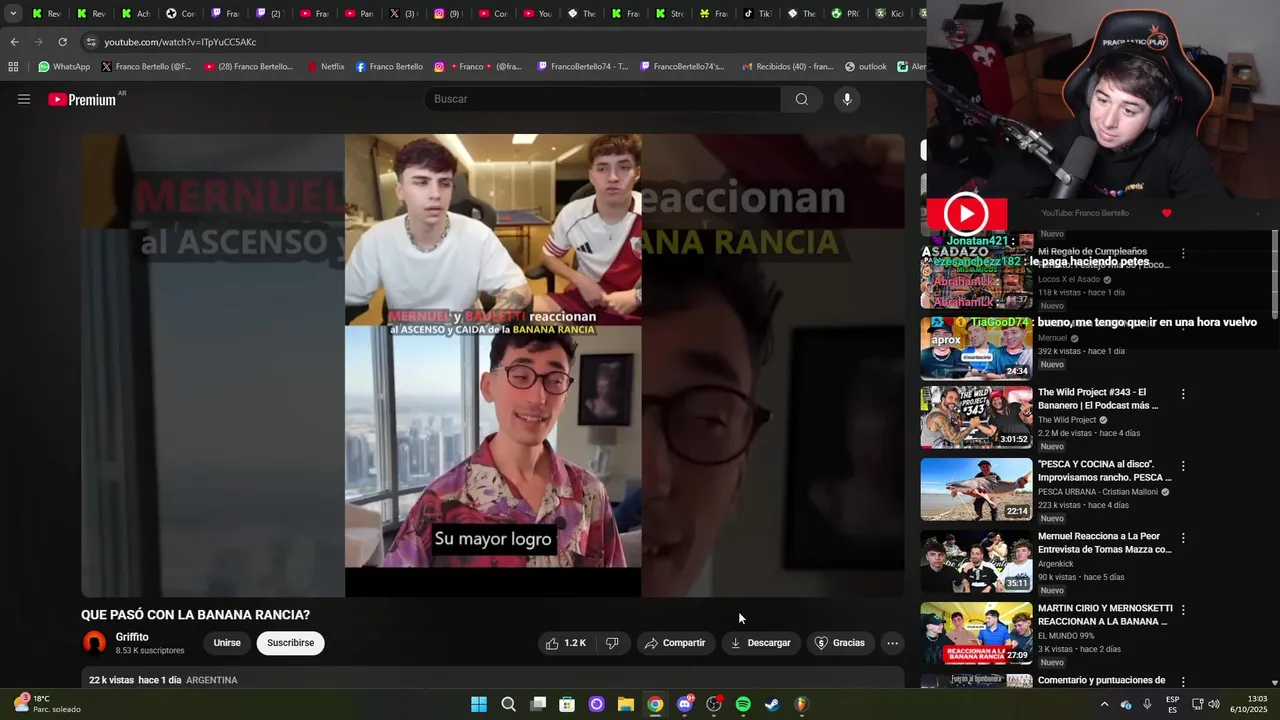Screen dimensions: 1280x720
Task: Switch to the X (3) browser tab
Action: click(401, 14)
